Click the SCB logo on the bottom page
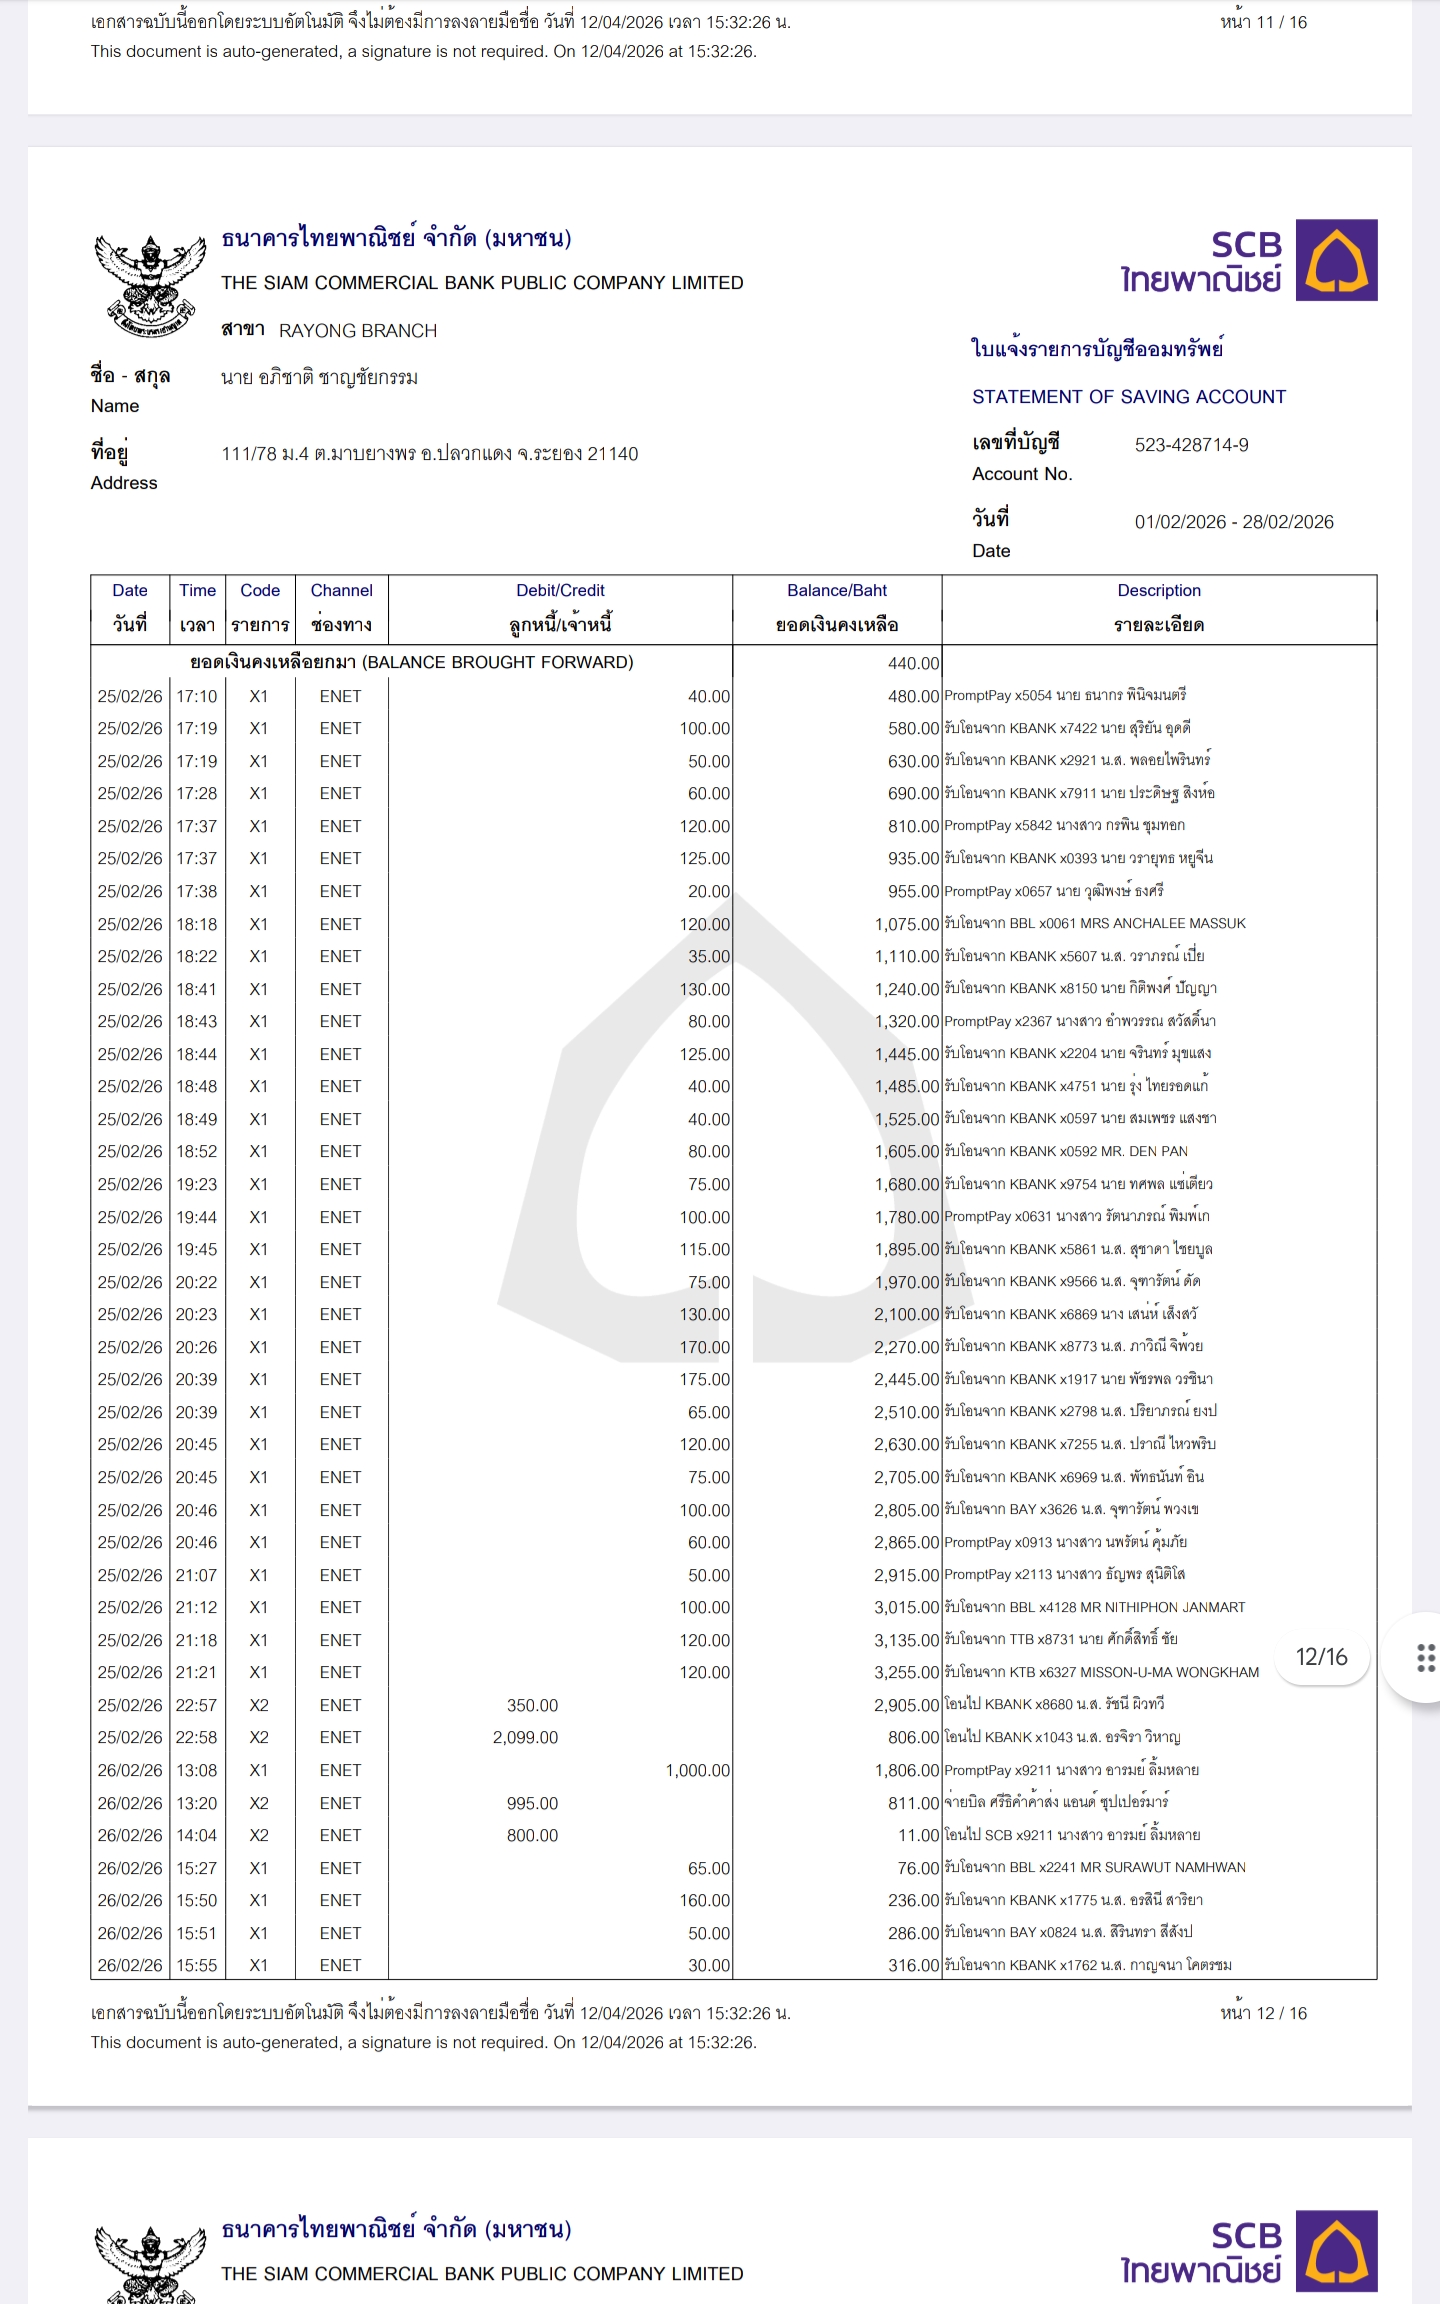The image size is (1440, 2304). (1336, 2250)
